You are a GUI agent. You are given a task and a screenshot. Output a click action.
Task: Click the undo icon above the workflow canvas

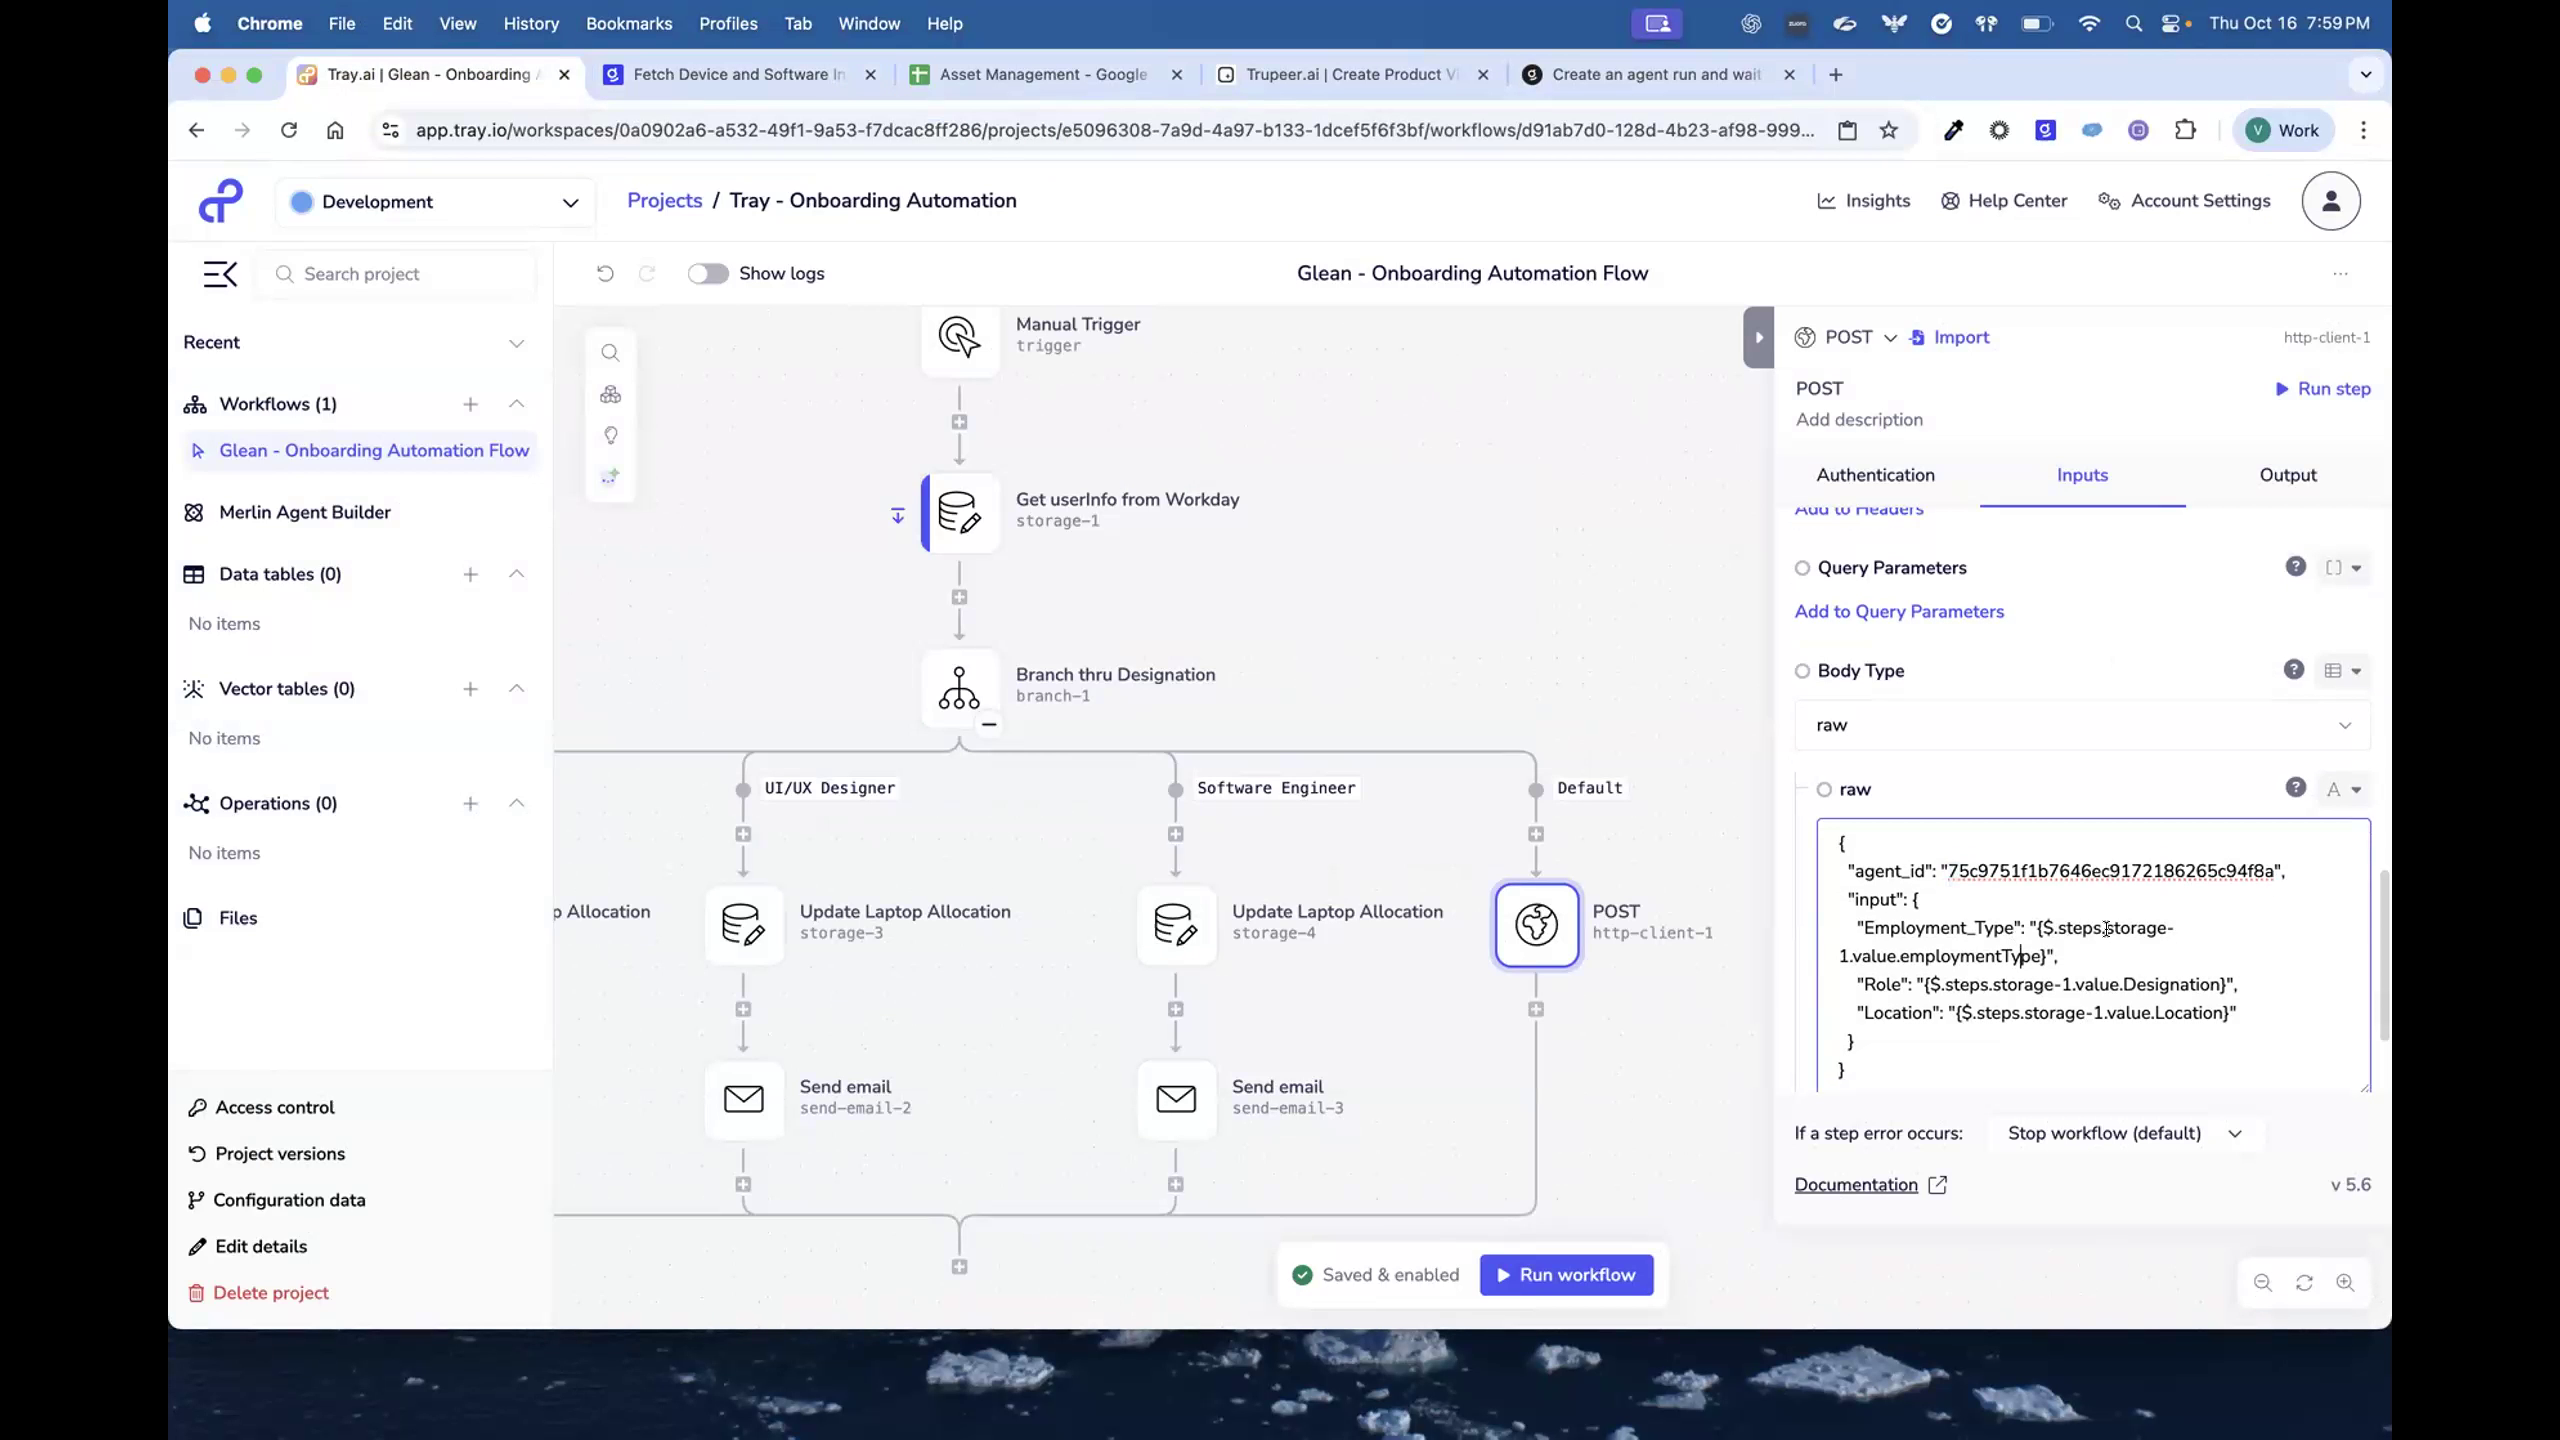[604, 273]
